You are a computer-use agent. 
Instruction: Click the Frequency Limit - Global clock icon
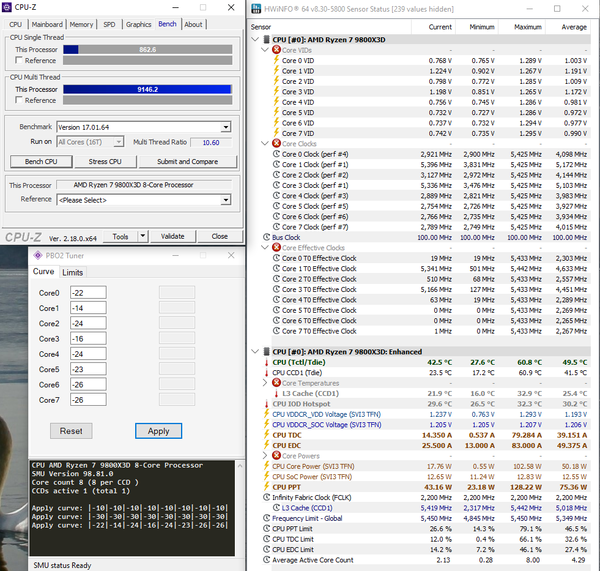tap(267, 518)
